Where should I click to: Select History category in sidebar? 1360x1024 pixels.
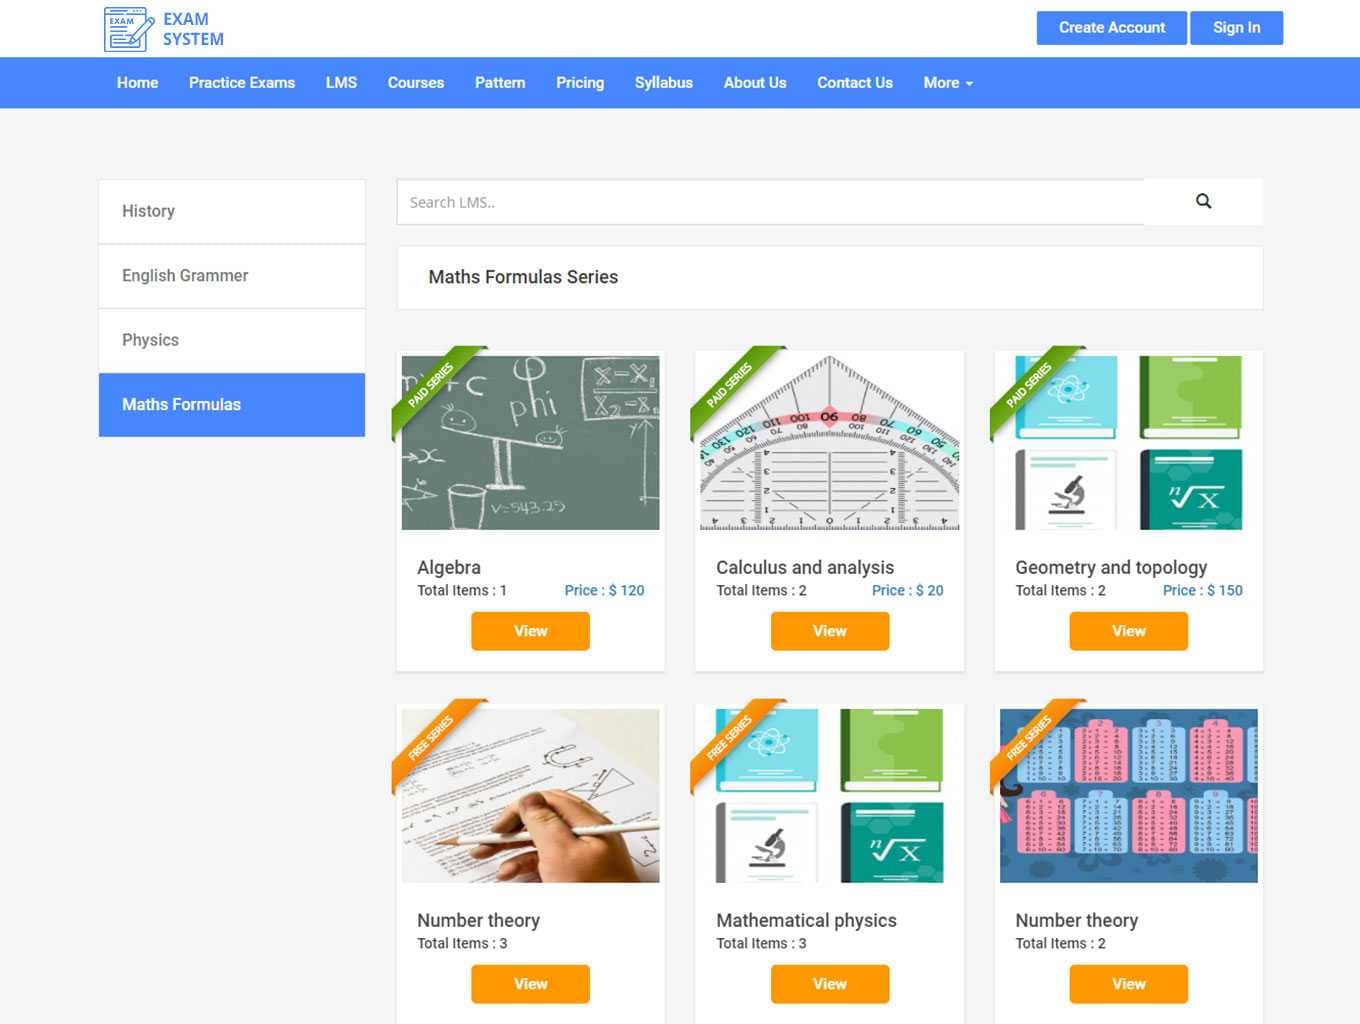231,211
